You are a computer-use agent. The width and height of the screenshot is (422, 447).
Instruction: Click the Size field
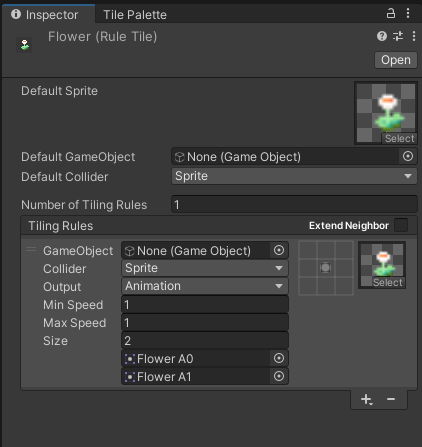(x=205, y=340)
